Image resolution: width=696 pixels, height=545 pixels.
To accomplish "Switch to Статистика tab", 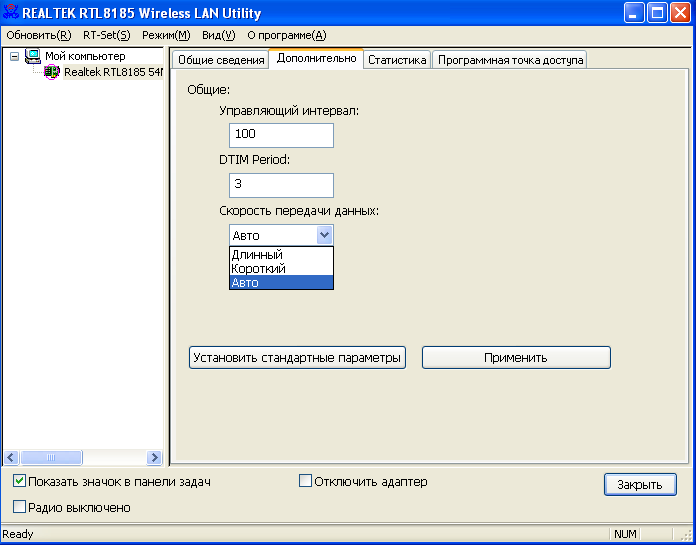I will [397, 60].
